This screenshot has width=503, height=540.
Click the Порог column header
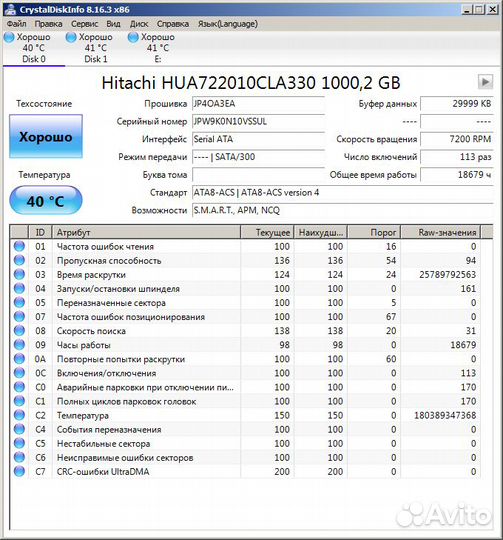(375, 232)
